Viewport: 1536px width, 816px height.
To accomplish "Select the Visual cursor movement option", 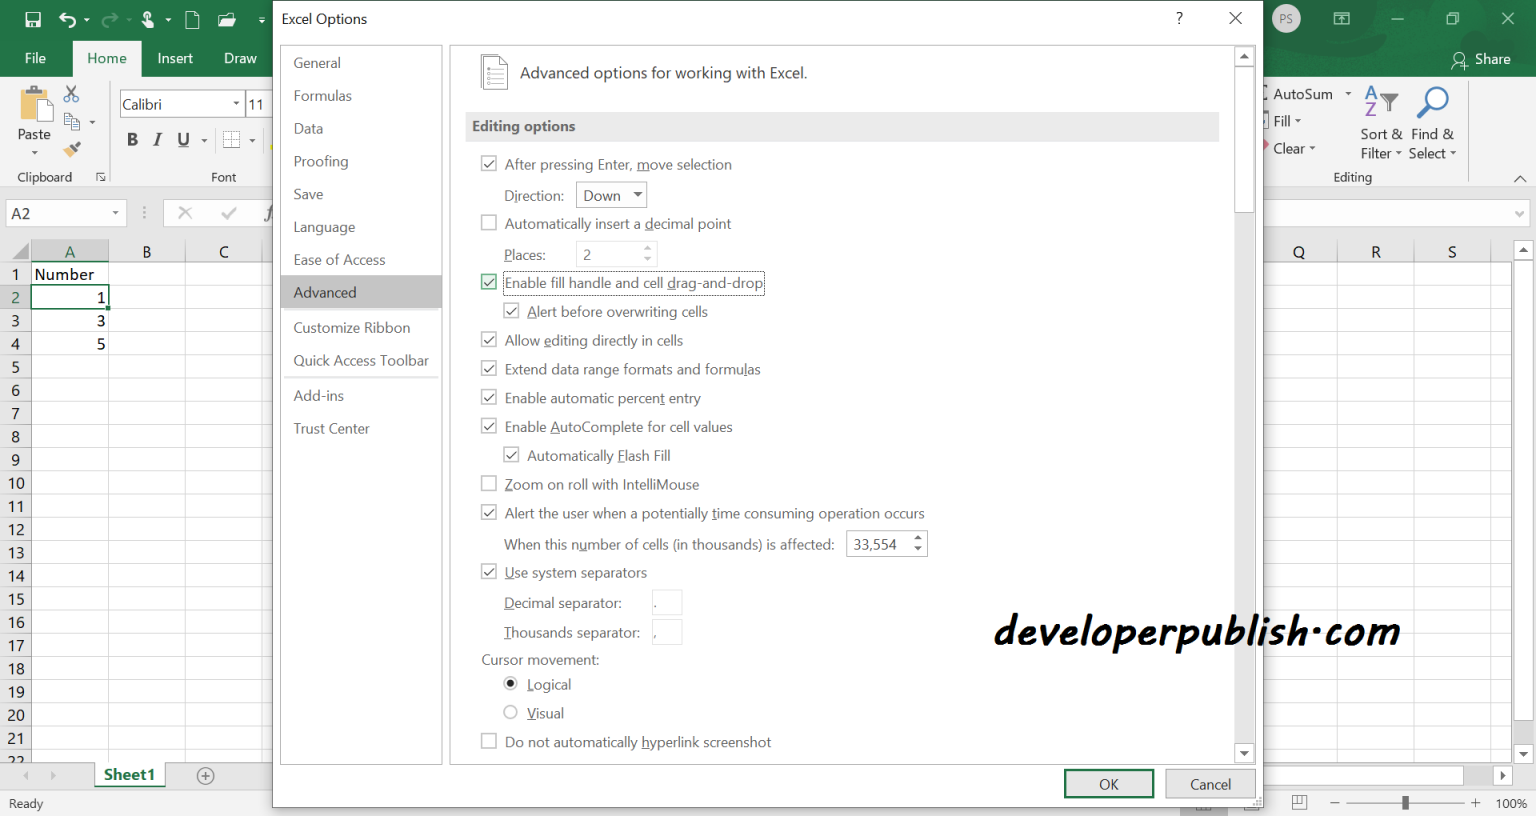I will click(x=511, y=713).
